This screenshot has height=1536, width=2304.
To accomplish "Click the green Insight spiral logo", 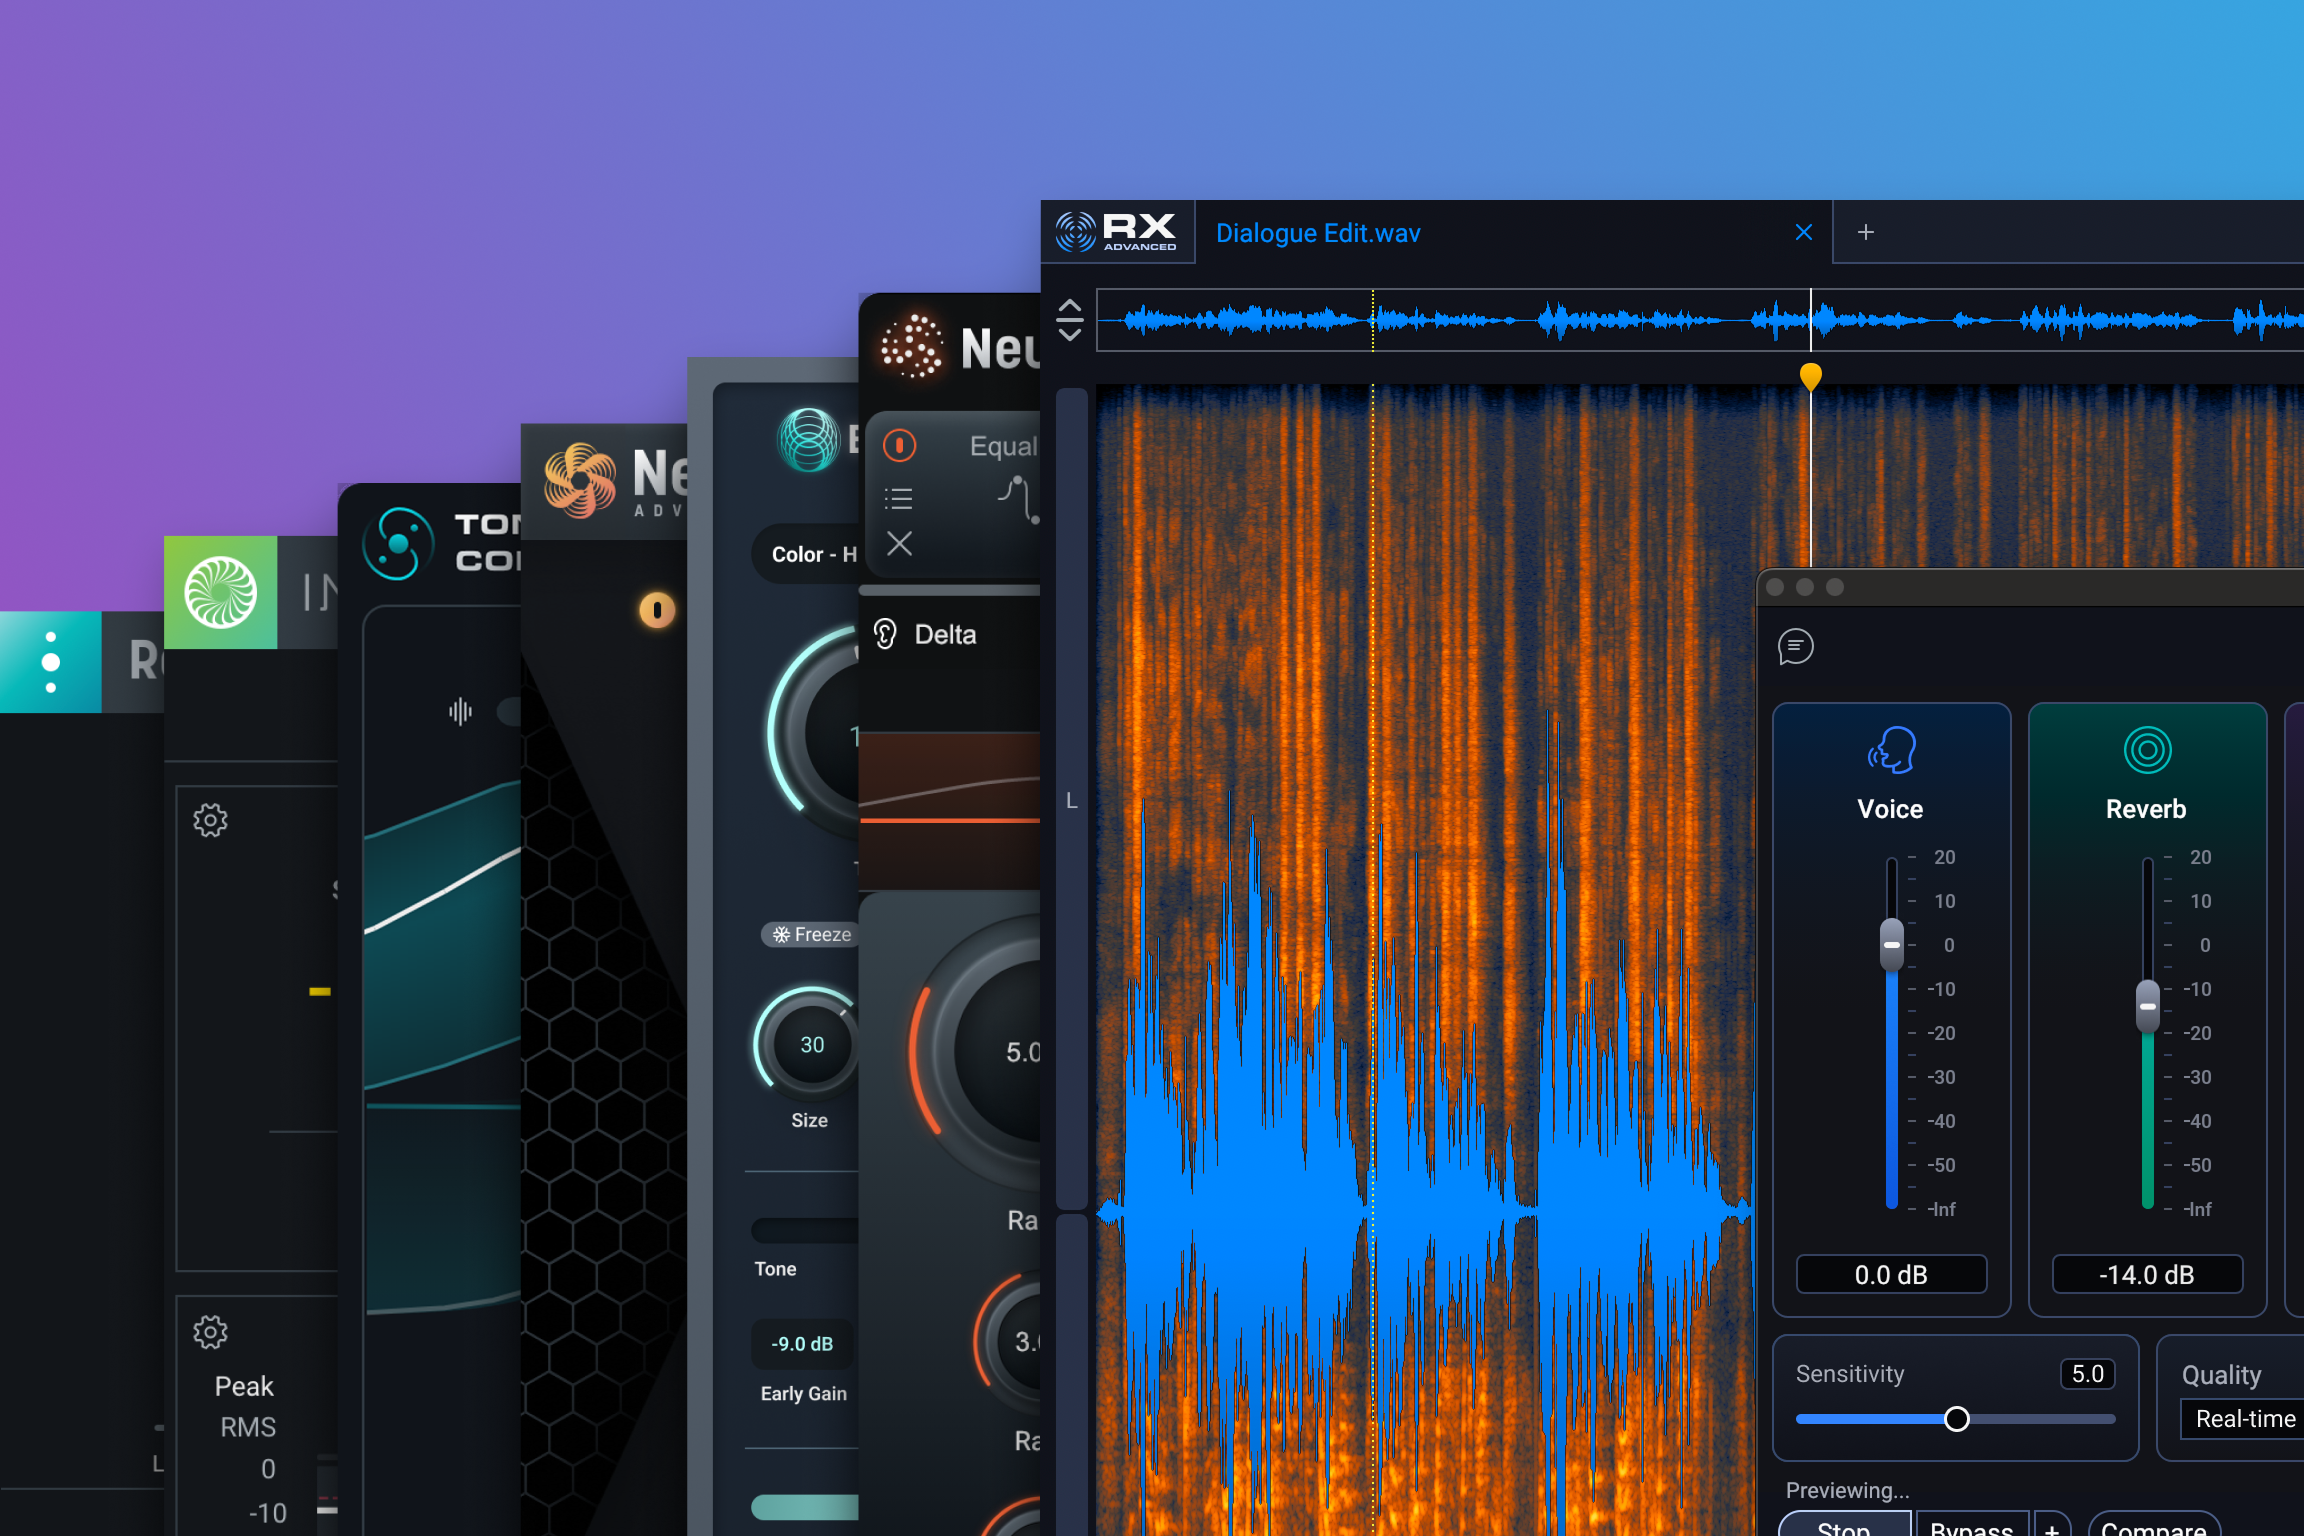I will click(x=220, y=592).
